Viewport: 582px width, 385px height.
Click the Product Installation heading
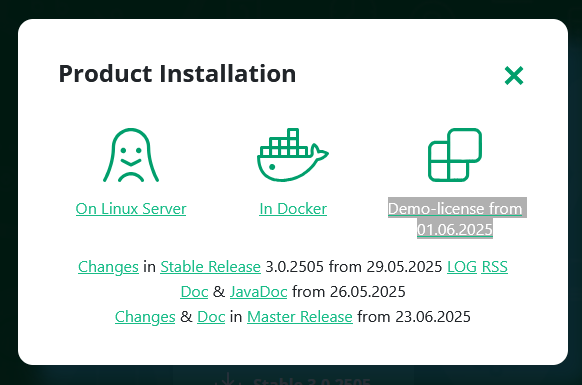(x=177, y=74)
